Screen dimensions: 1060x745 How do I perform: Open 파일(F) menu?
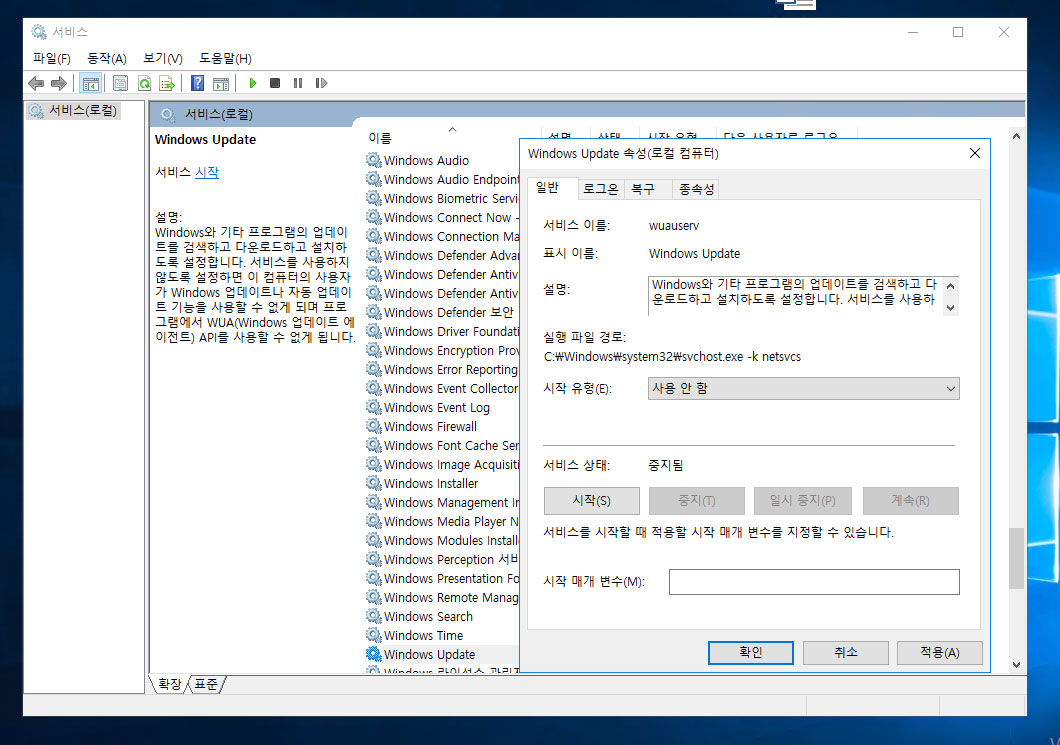pos(52,59)
